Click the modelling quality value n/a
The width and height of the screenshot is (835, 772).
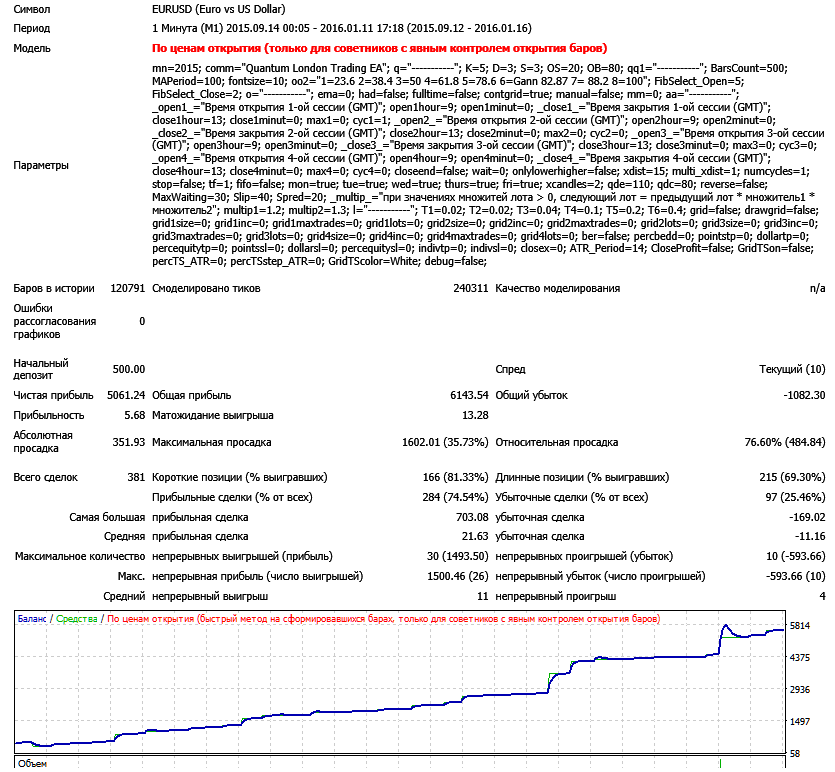pos(817,289)
